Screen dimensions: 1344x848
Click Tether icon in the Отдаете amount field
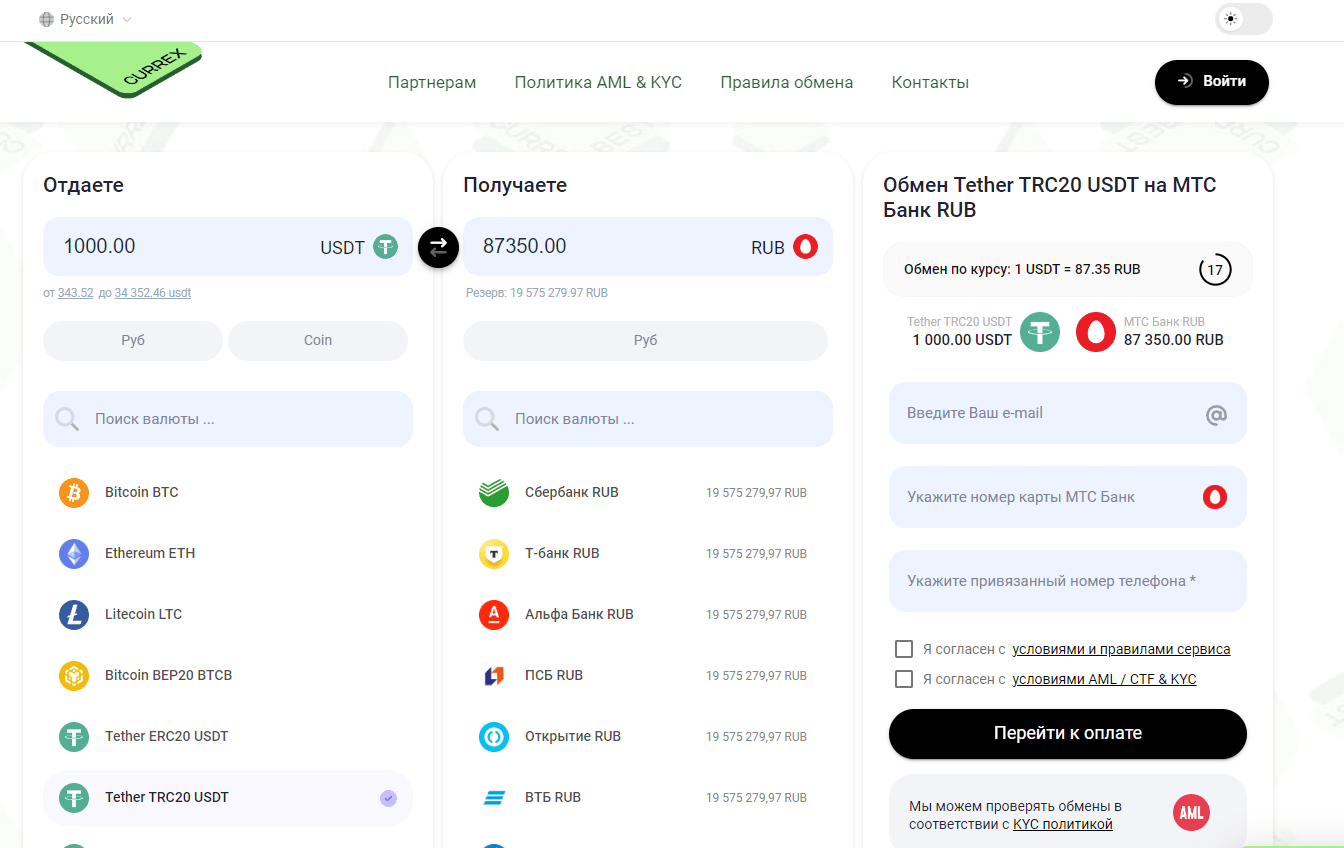click(x=386, y=246)
